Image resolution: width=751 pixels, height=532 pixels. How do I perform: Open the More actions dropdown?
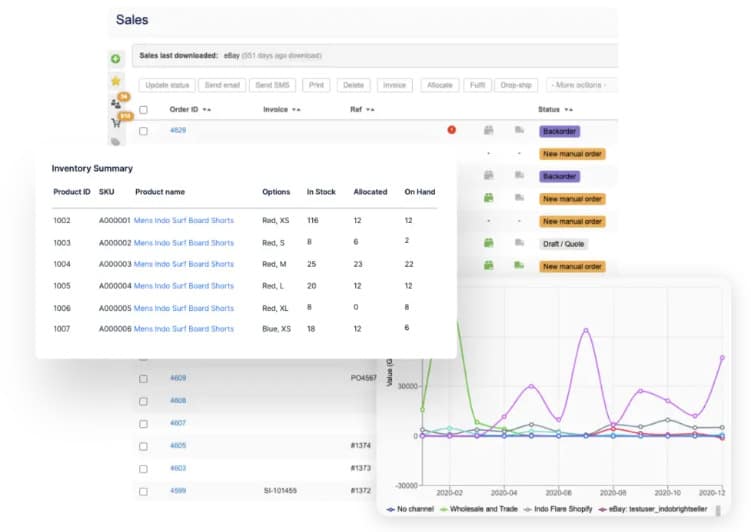tap(581, 85)
